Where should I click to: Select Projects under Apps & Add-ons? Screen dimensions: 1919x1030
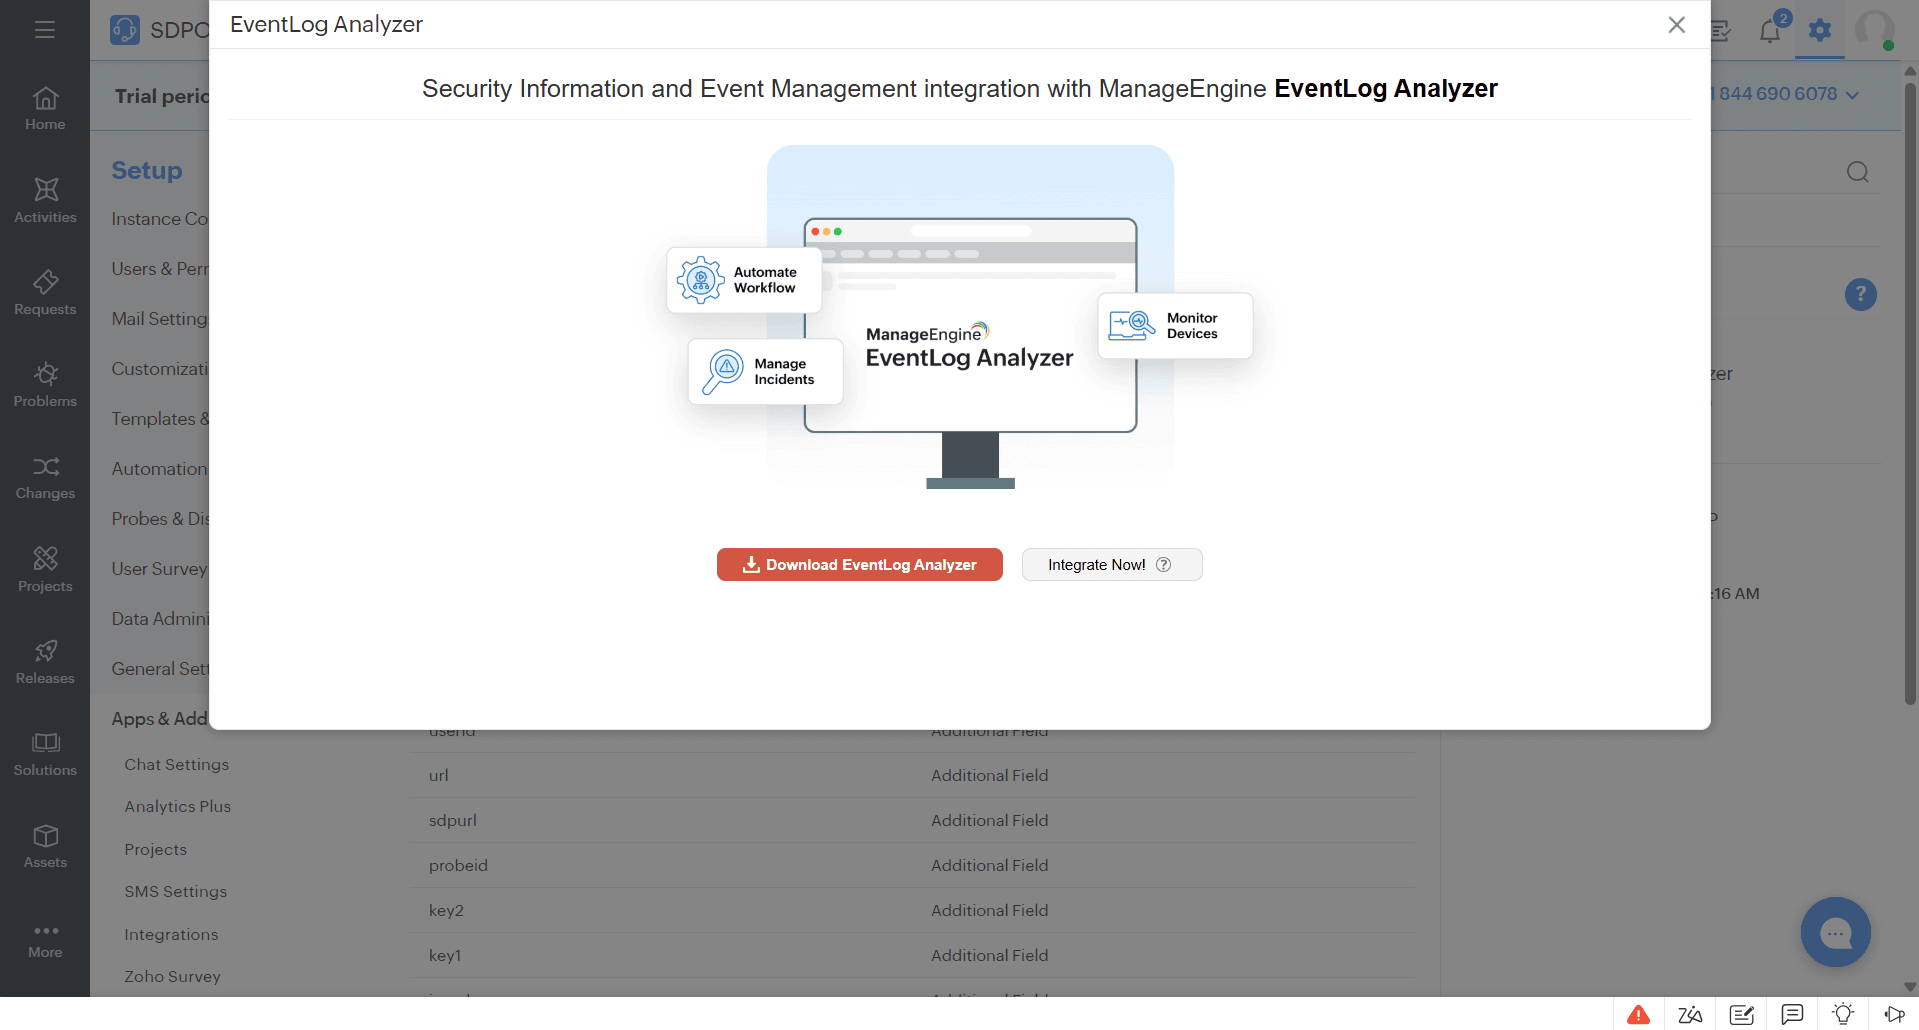click(x=155, y=849)
